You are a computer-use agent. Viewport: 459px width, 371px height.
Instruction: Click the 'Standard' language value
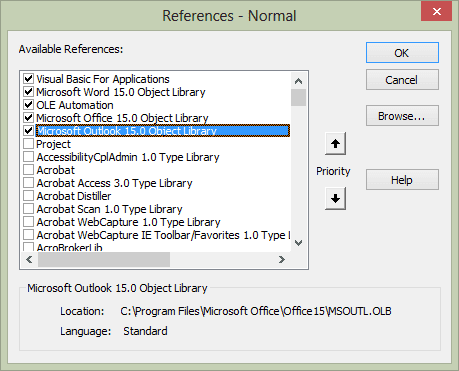coord(145,331)
